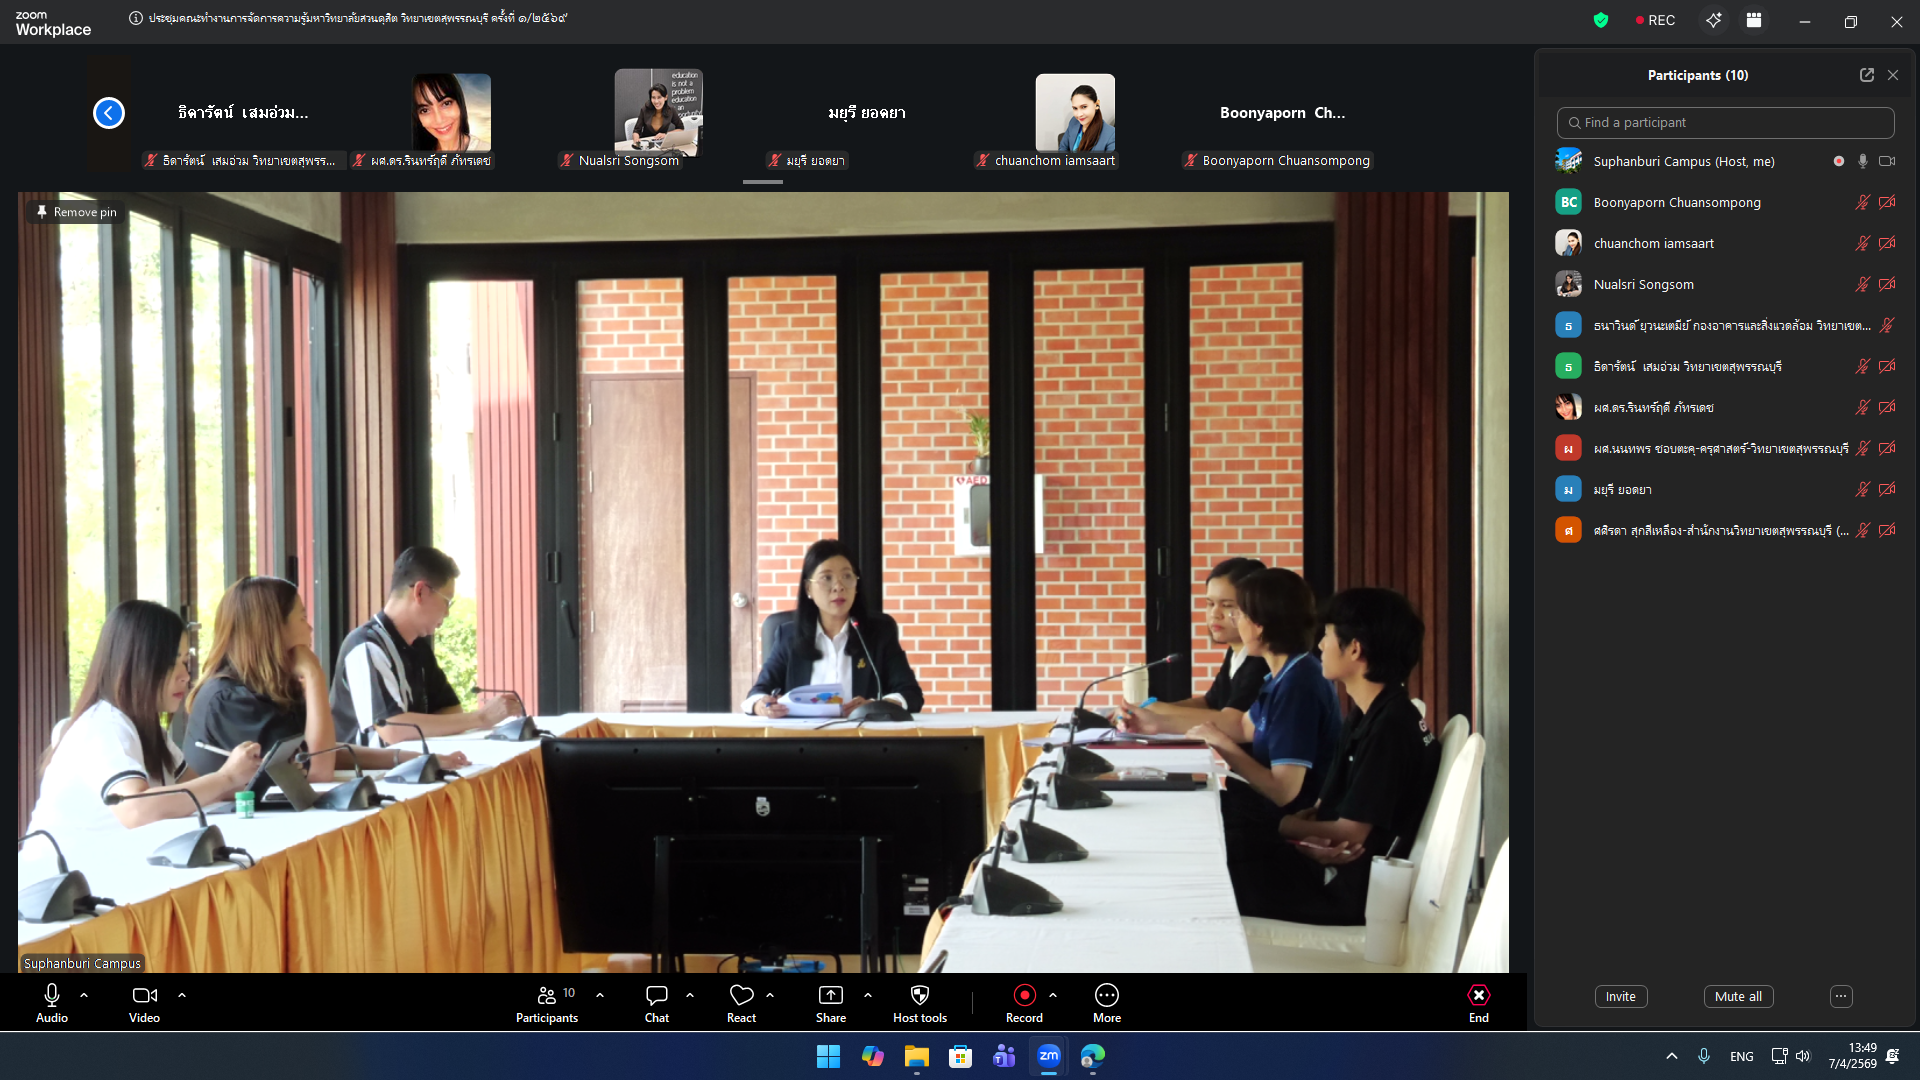This screenshot has width=1920, height=1080.
Task: Toggle the Video camera on/off
Action: tap(144, 996)
